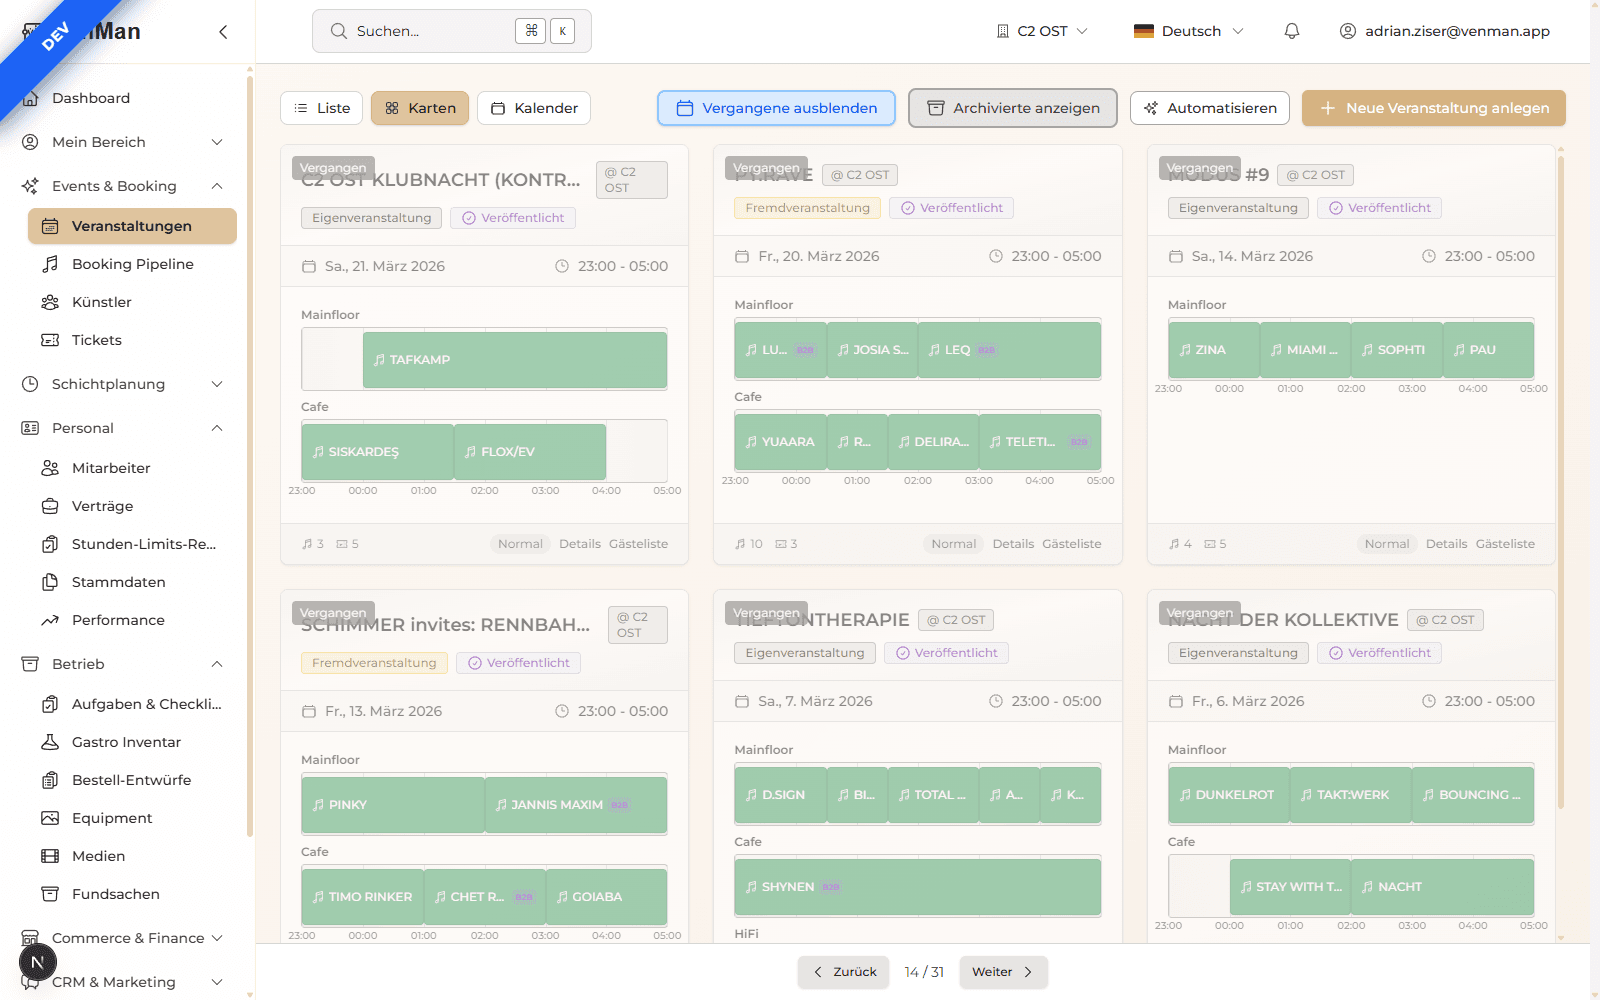Screen dimensions: 1600x1000
Task: Click the Mitarbeiter users icon
Action: [50, 468]
